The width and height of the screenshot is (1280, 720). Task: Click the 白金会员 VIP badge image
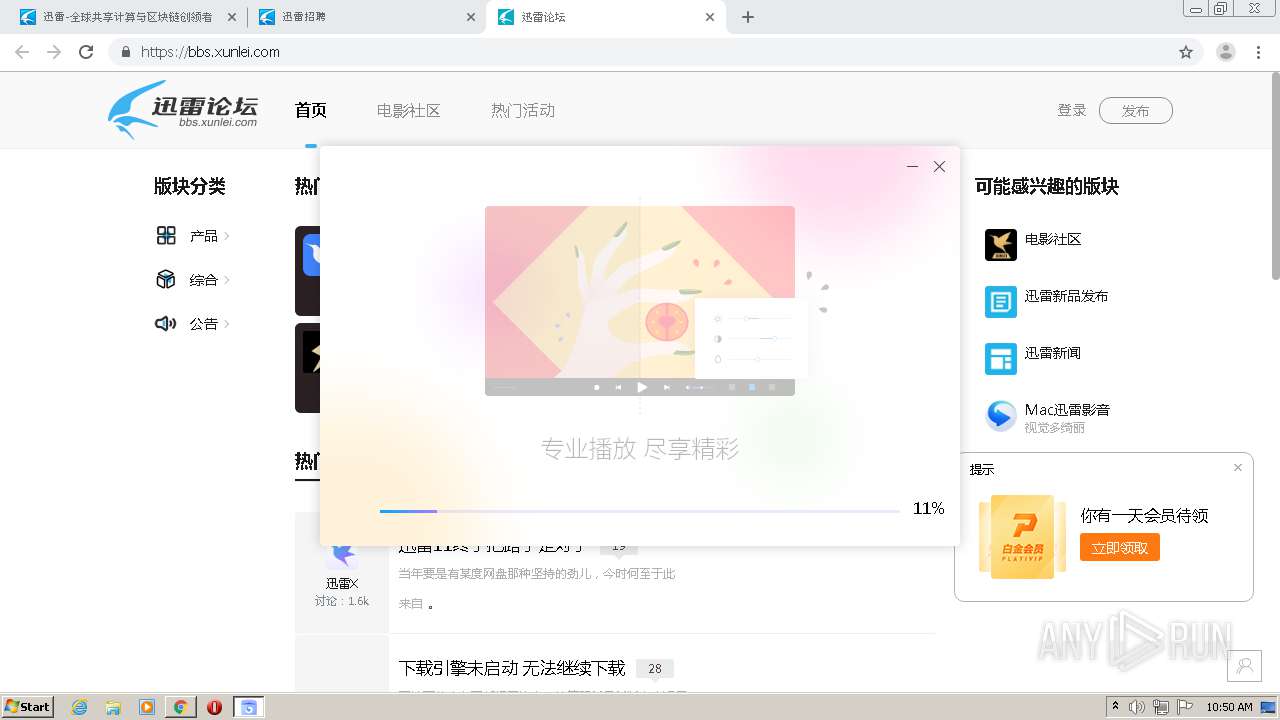[1022, 537]
